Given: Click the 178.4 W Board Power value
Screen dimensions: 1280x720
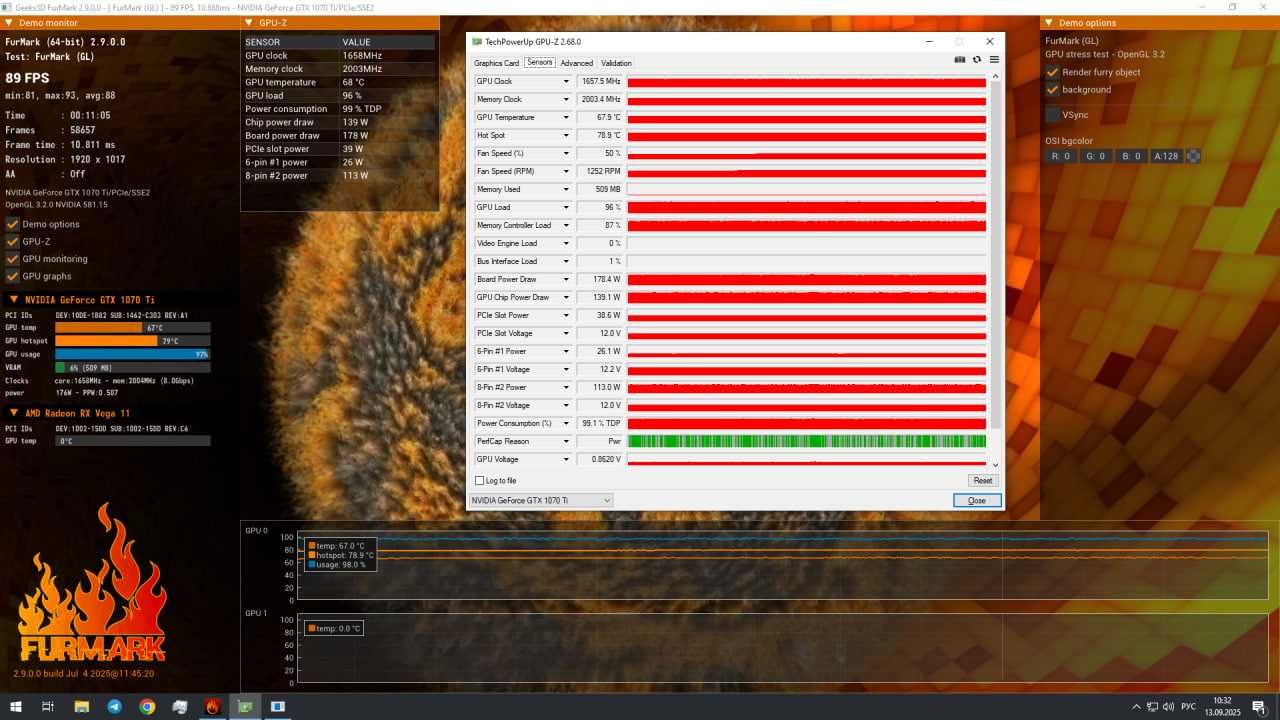Looking at the screenshot, I should pos(600,279).
